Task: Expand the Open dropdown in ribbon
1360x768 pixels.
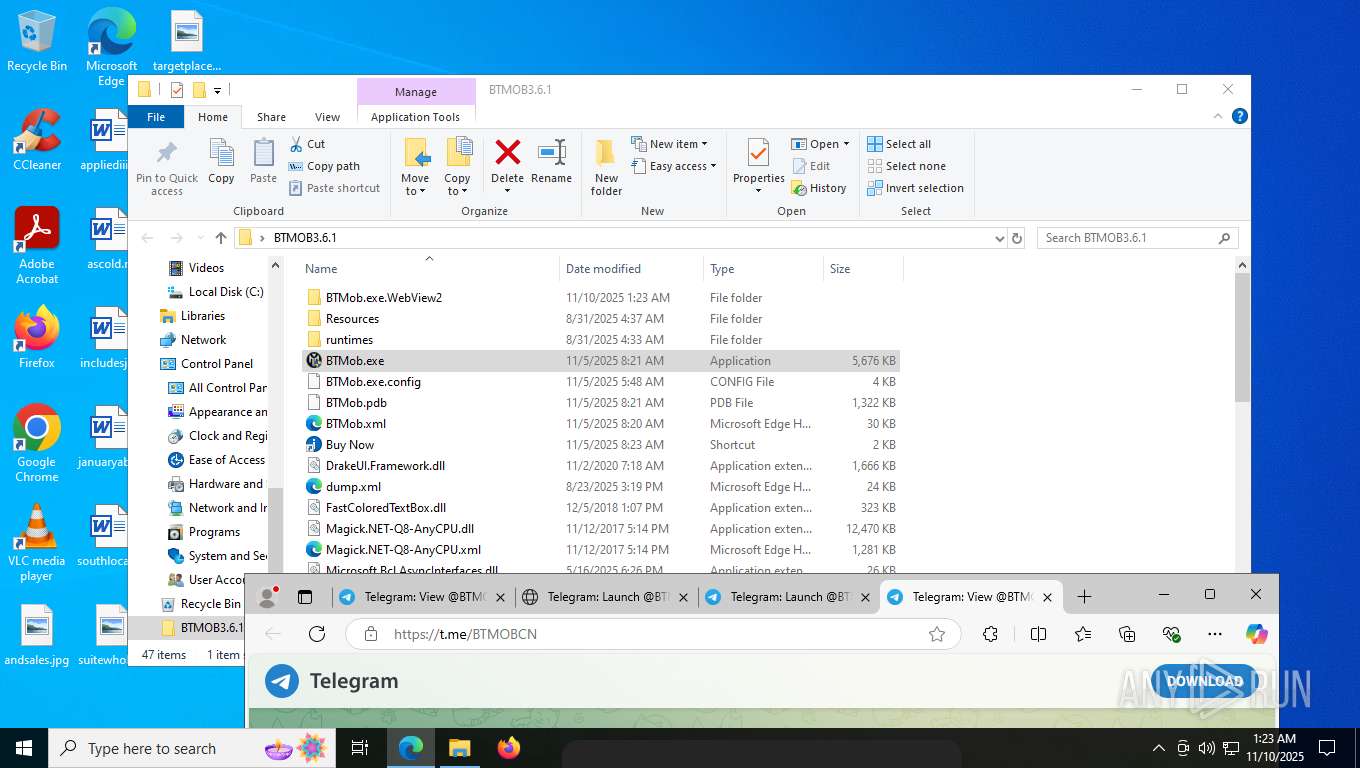Action: pos(820,144)
